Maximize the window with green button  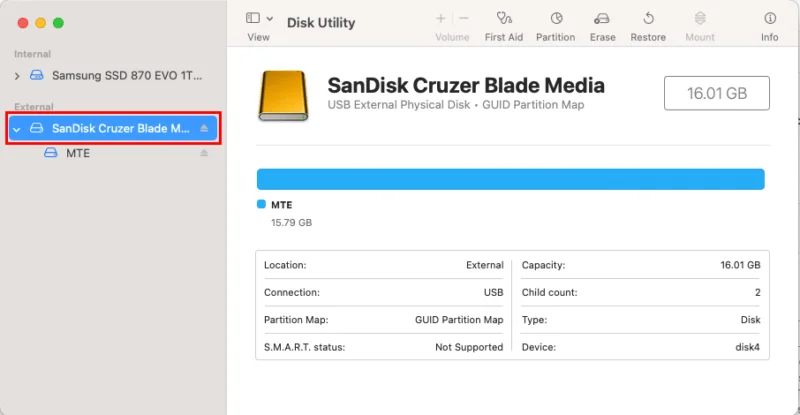(59, 23)
